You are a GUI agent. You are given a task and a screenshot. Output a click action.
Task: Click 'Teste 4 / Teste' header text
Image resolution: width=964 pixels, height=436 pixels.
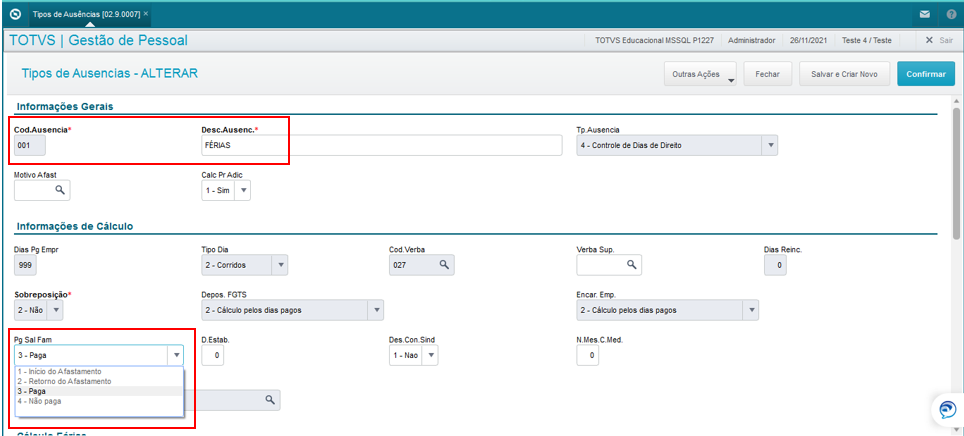(867, 40)
